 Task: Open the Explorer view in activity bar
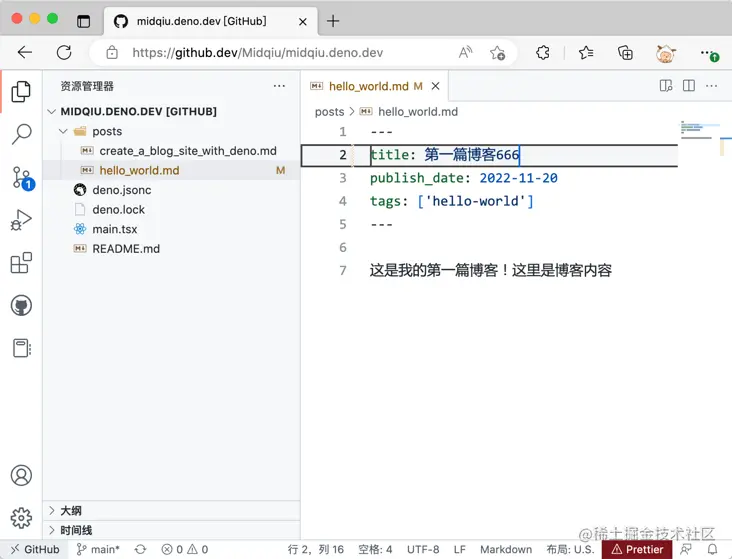(x=21, y=92)
